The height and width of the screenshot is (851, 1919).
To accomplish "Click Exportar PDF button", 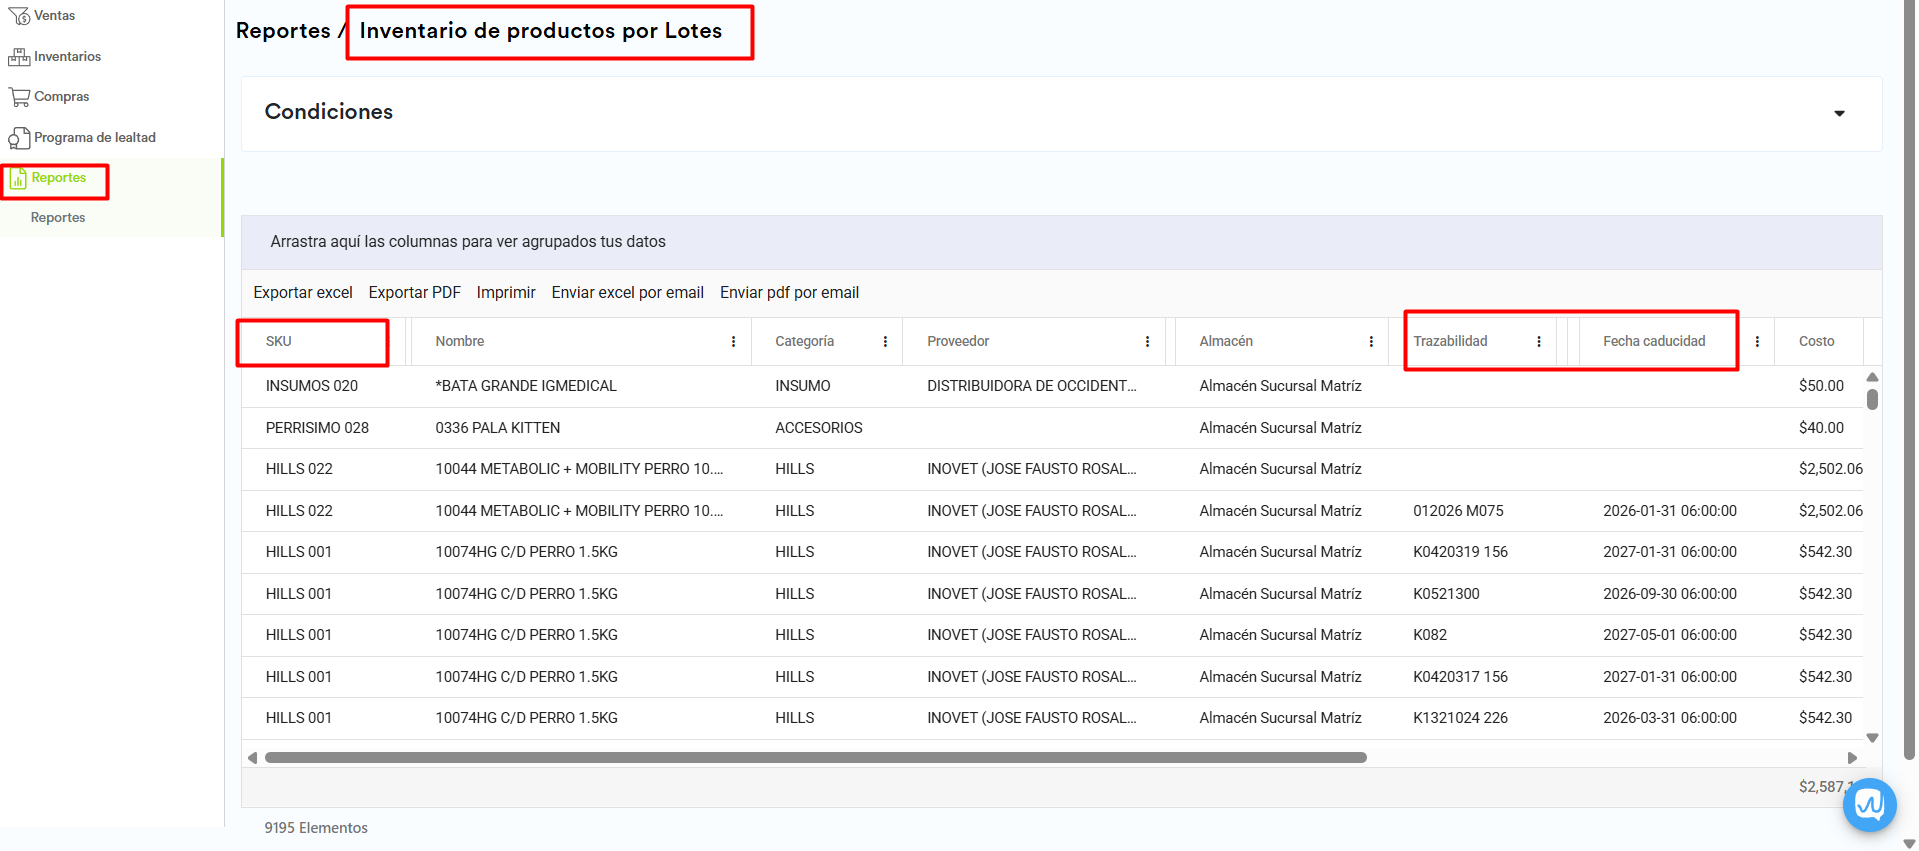I will coord(414,293).
